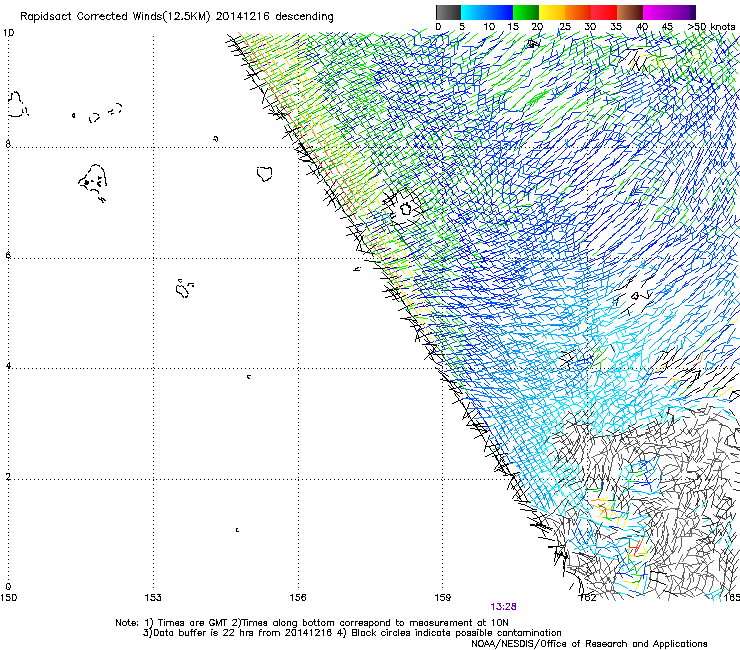Click the '25' label on the knots legend
This screenshot has height=650, width=740.
click(x=565, y=27)
